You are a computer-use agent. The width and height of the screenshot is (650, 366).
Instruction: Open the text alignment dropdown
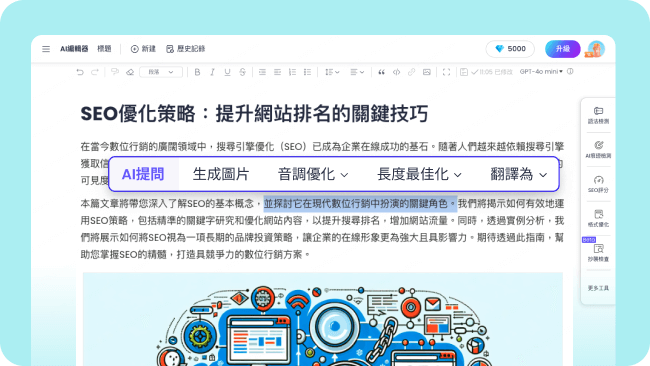[357, 72]
